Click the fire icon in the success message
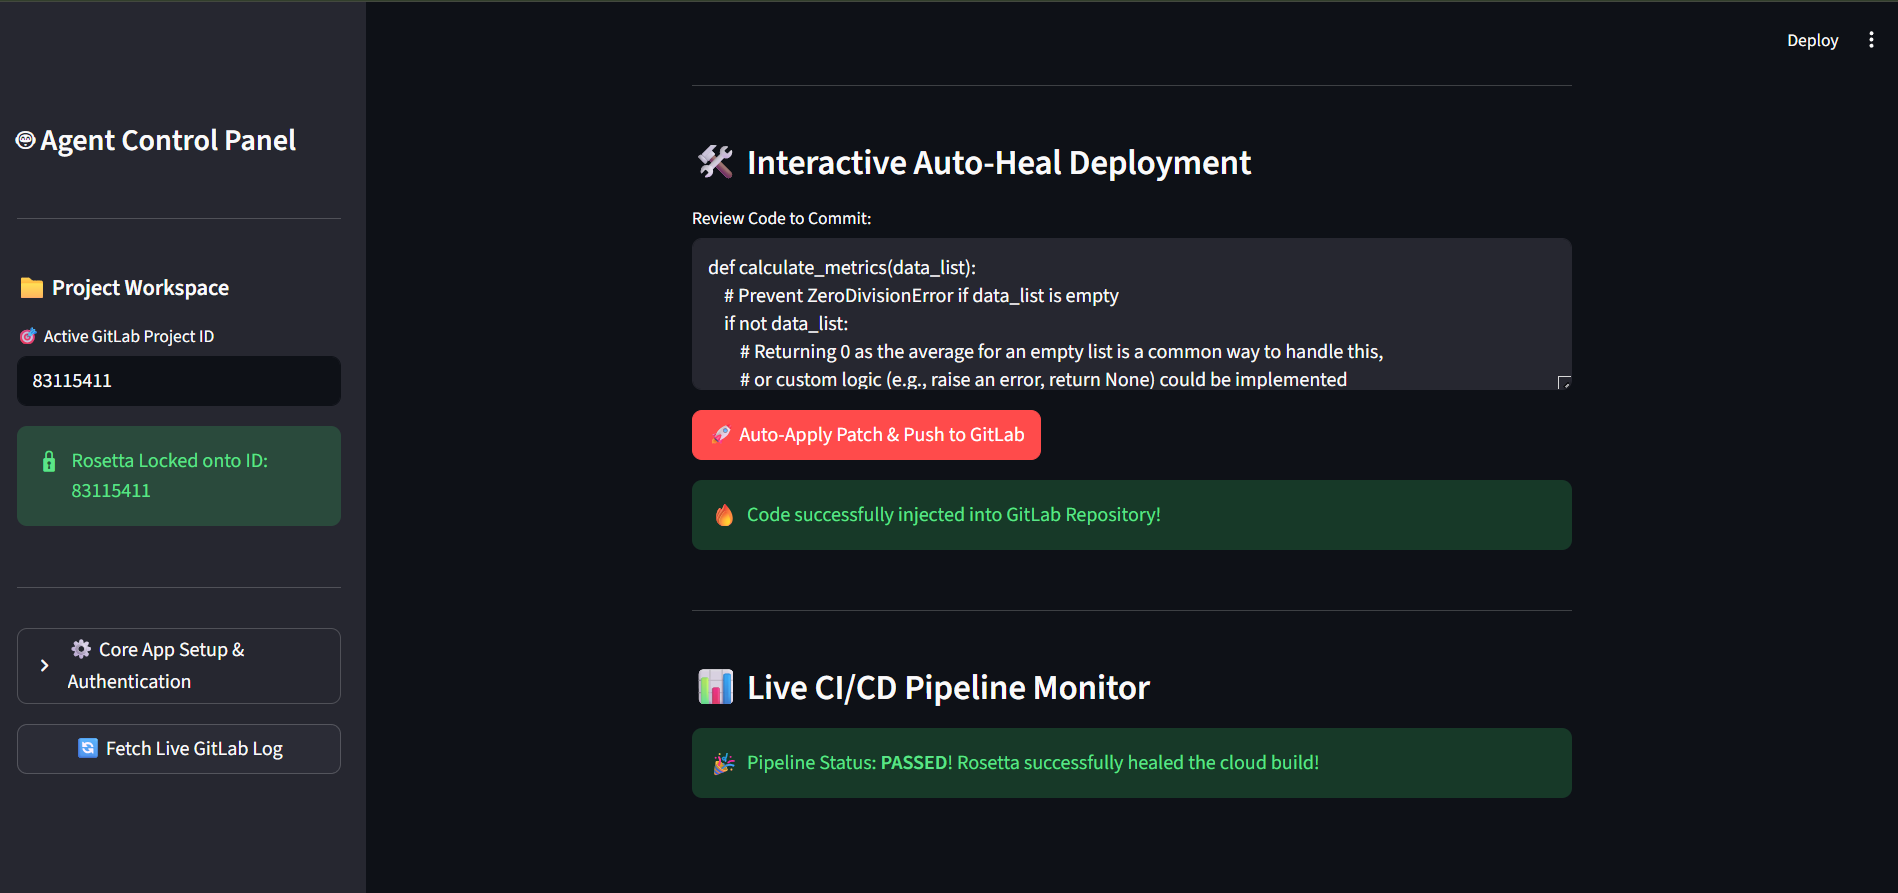The width and height of the screenshot is (1898, 893). click(x=724, y=515)
